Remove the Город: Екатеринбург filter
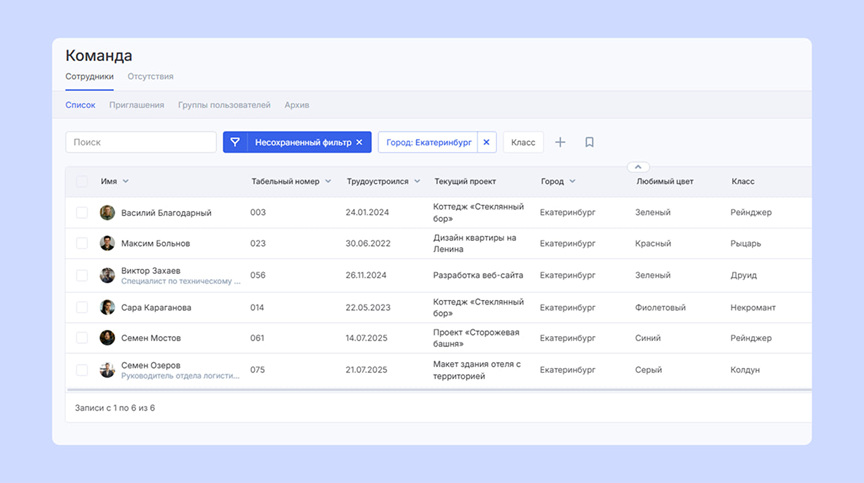864x483 pixels. coord(487,143)
